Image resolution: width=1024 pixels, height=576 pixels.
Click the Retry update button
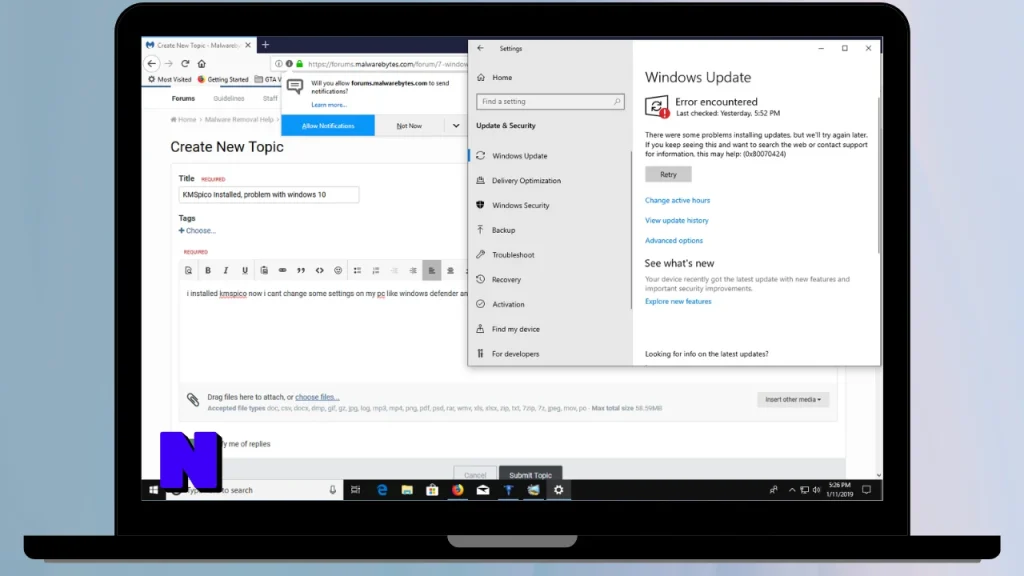(x=668, y=174)
